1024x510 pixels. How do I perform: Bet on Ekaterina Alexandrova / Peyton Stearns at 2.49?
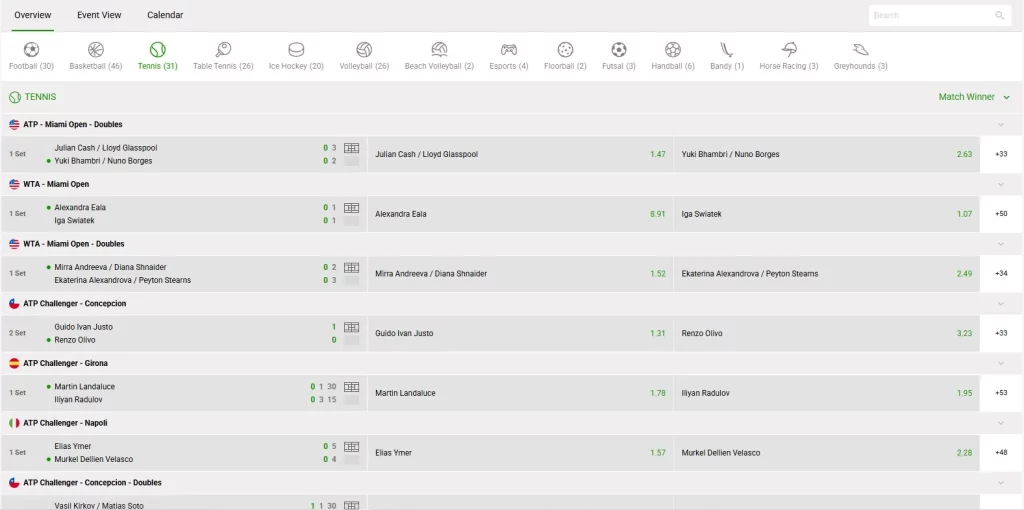pos(827,274)
